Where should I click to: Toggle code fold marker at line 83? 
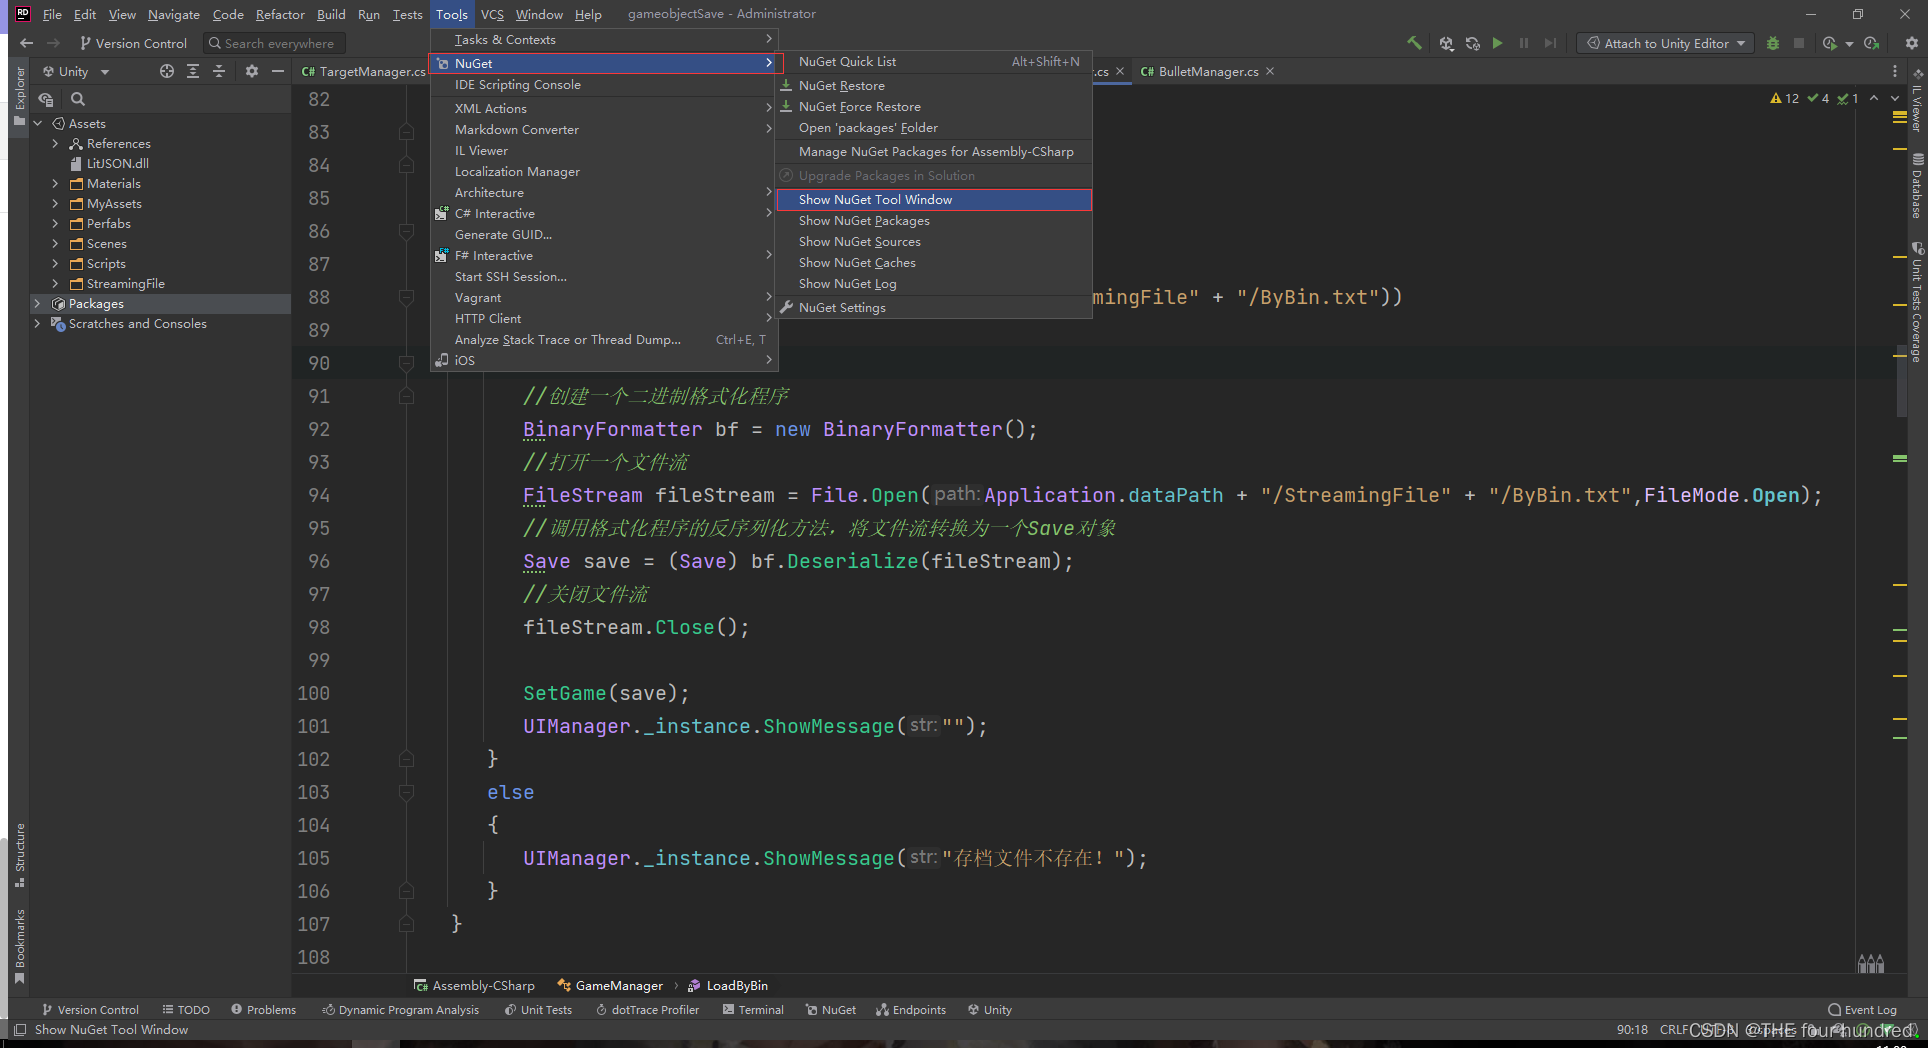coord(406,132)
